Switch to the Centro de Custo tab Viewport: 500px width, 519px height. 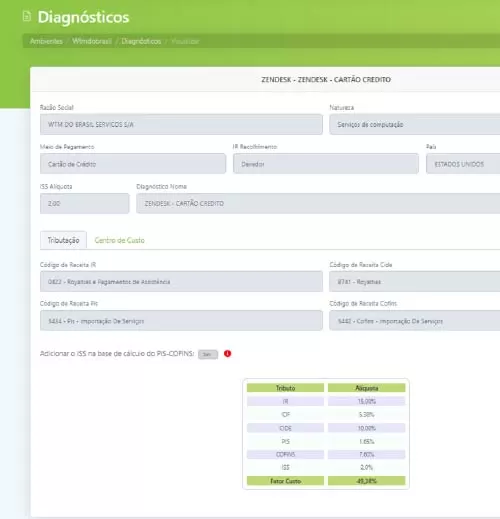tap(120, 240)
